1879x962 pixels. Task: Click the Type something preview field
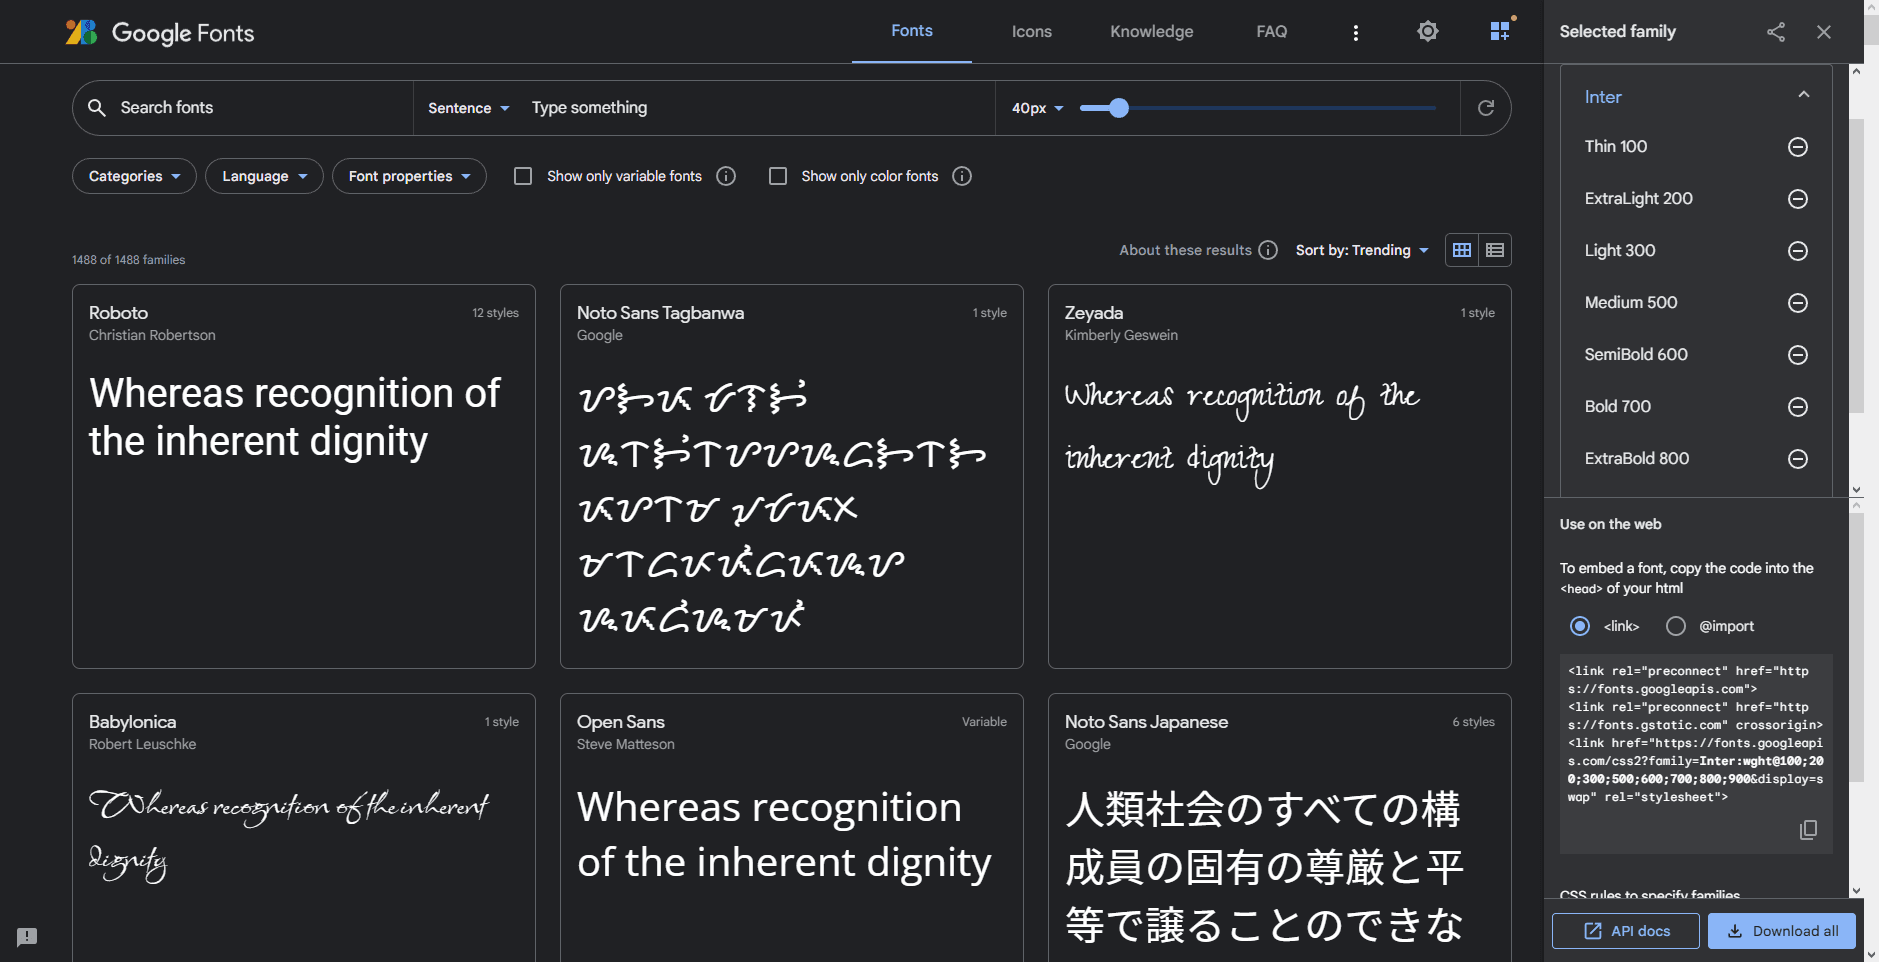[755, 107]
